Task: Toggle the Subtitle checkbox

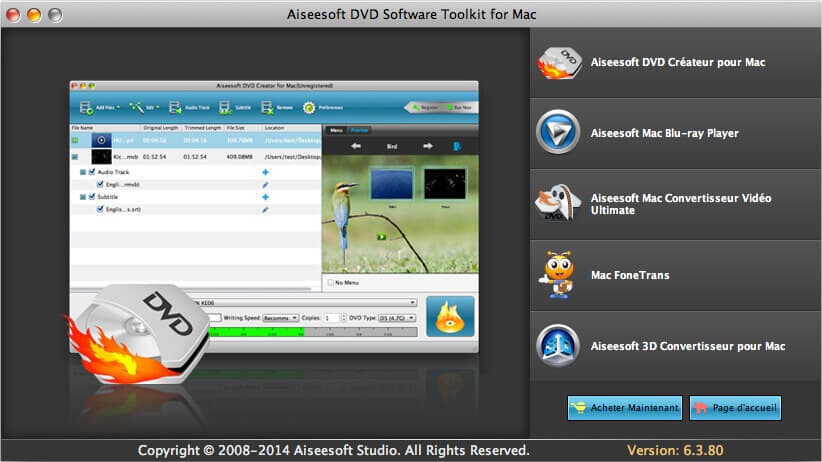Action: pyautogui.click(x=92, y=197)
